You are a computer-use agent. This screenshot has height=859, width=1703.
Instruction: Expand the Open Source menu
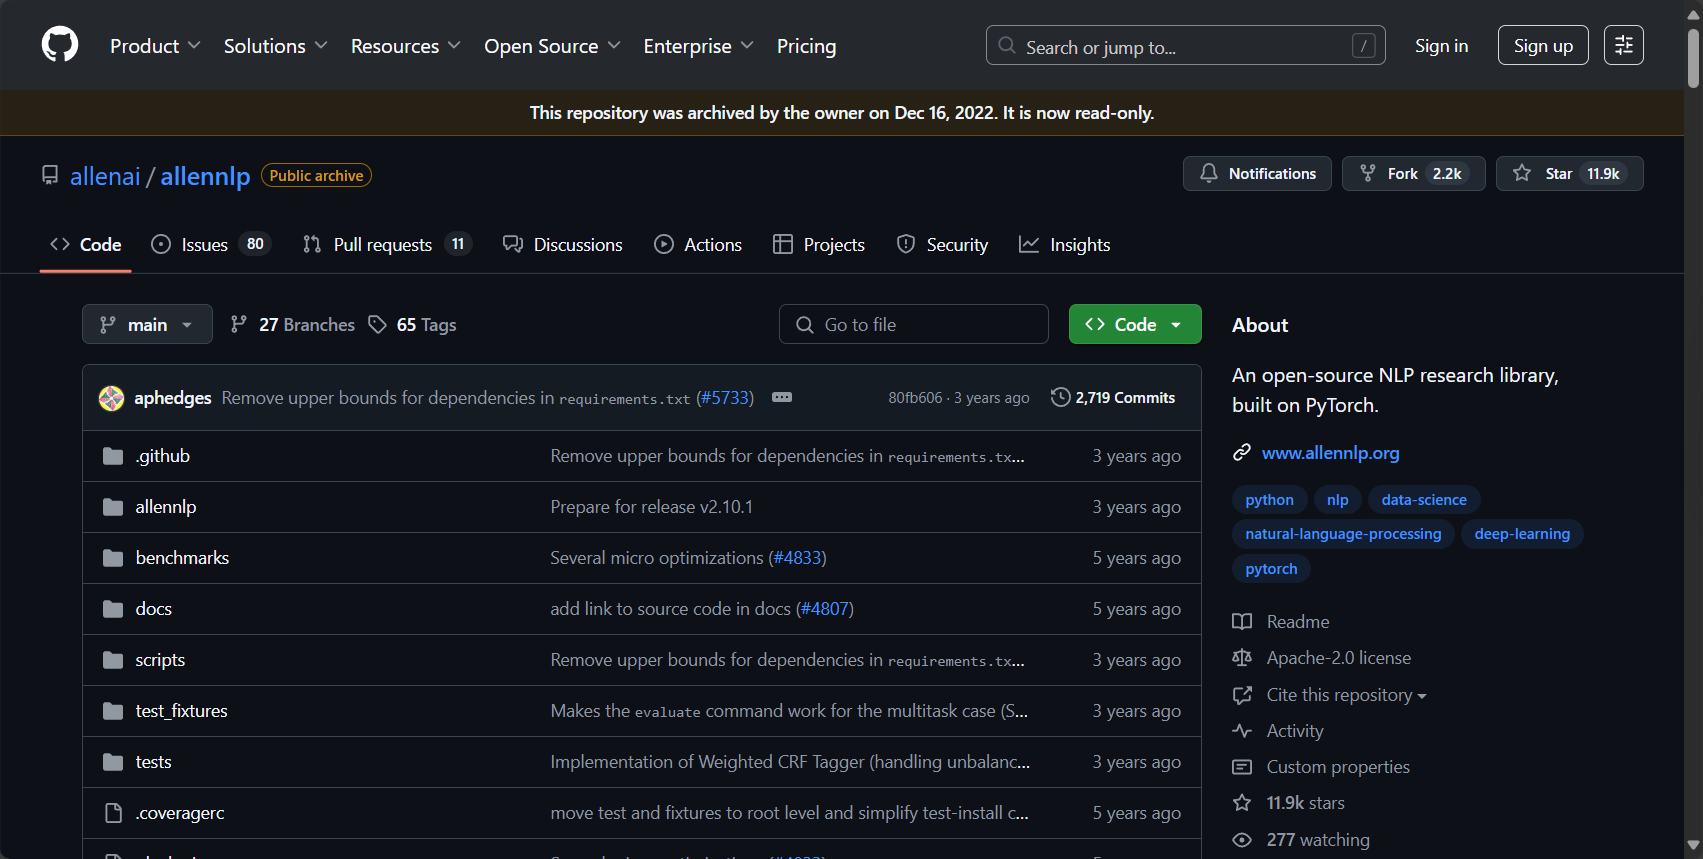[552, 46]
